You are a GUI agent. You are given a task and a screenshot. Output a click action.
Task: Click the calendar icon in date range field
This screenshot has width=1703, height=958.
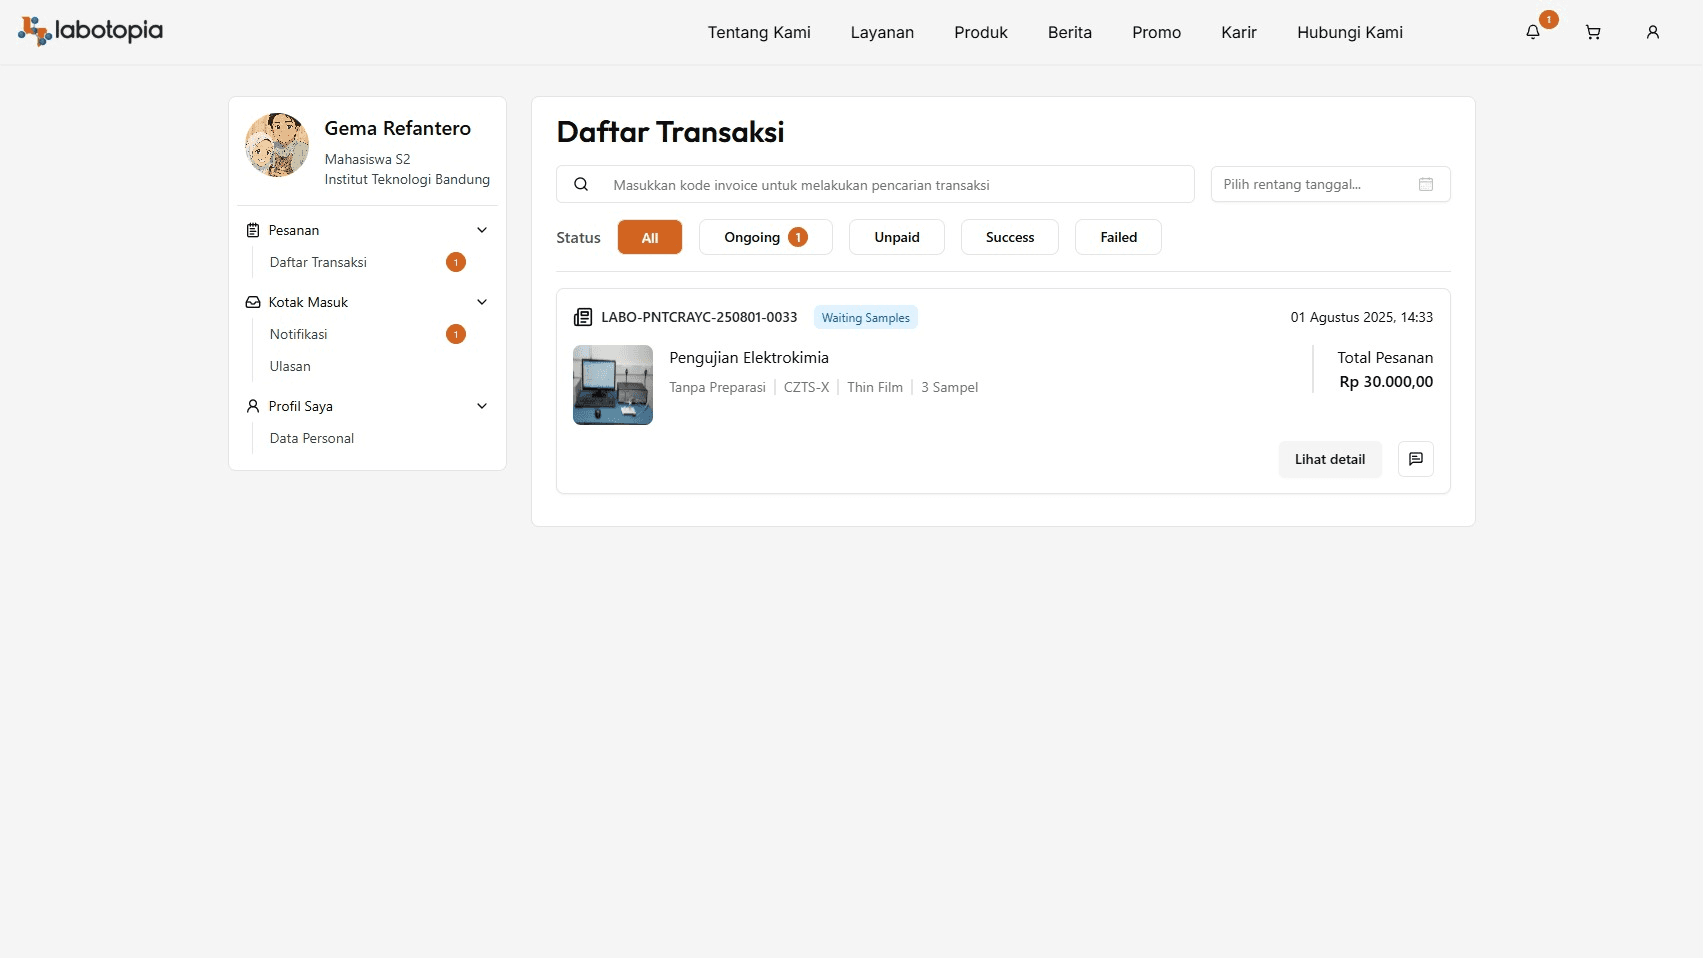tap(1426, 184)
